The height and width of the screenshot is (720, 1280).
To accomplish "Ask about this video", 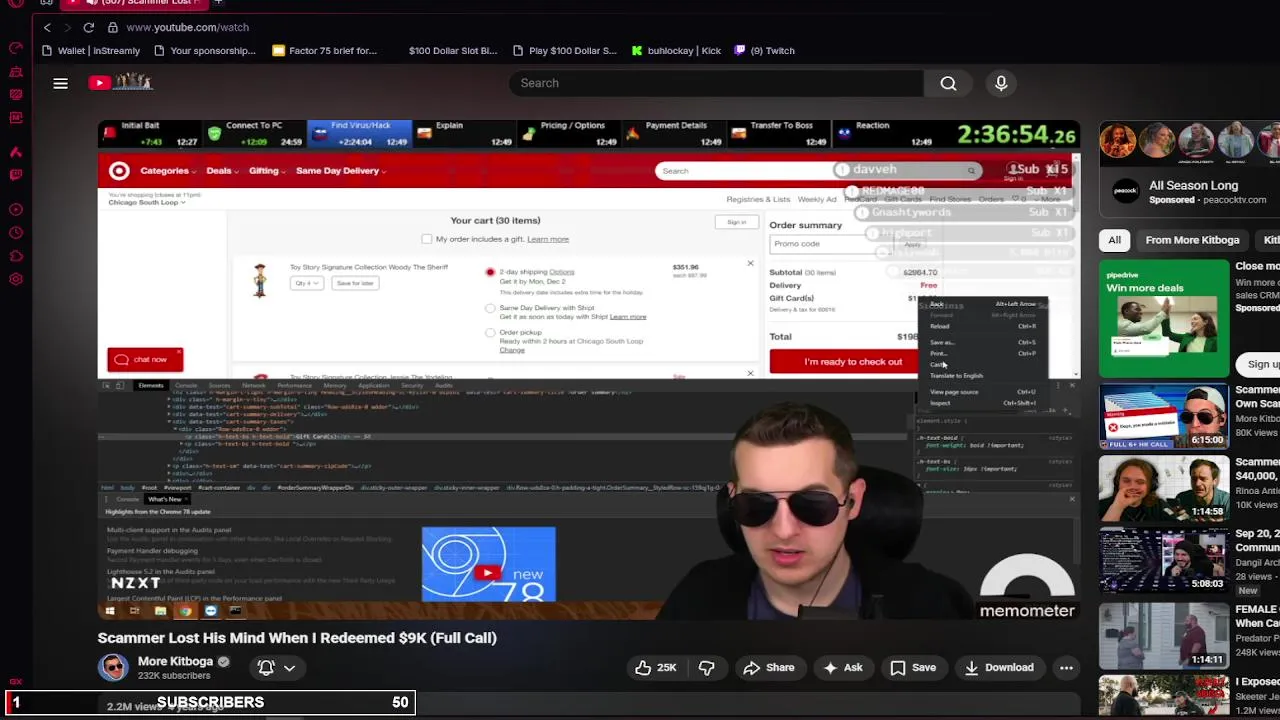I will 842,668.
